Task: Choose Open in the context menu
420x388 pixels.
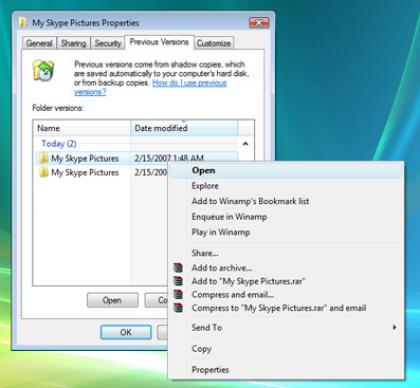Action: 286,170
